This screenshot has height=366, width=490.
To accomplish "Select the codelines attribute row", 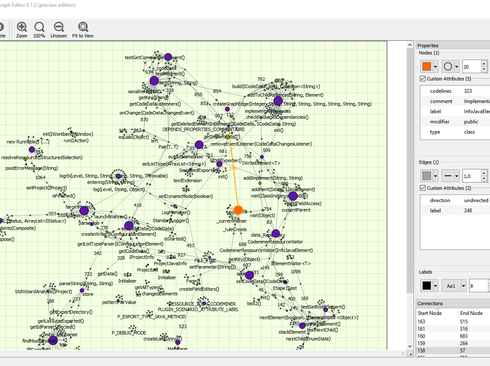I will [x=455, y=91].
